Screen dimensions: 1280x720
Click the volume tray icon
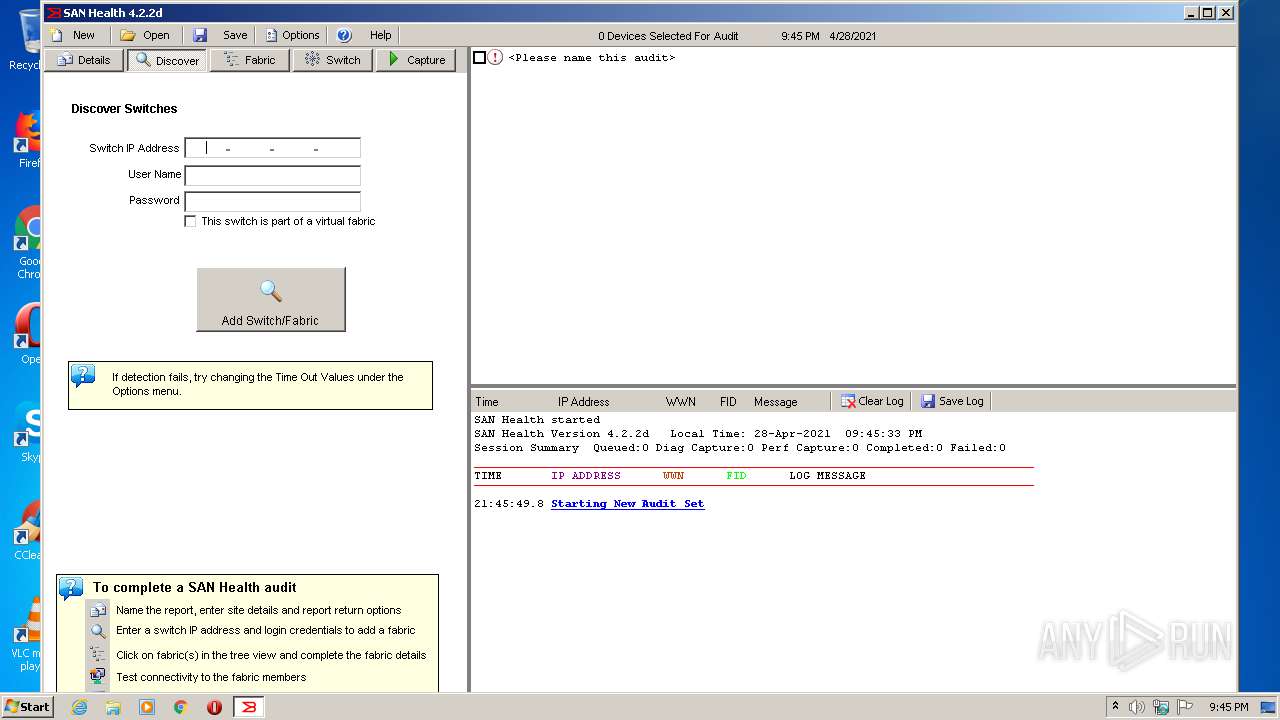[x=1136, y=707]
